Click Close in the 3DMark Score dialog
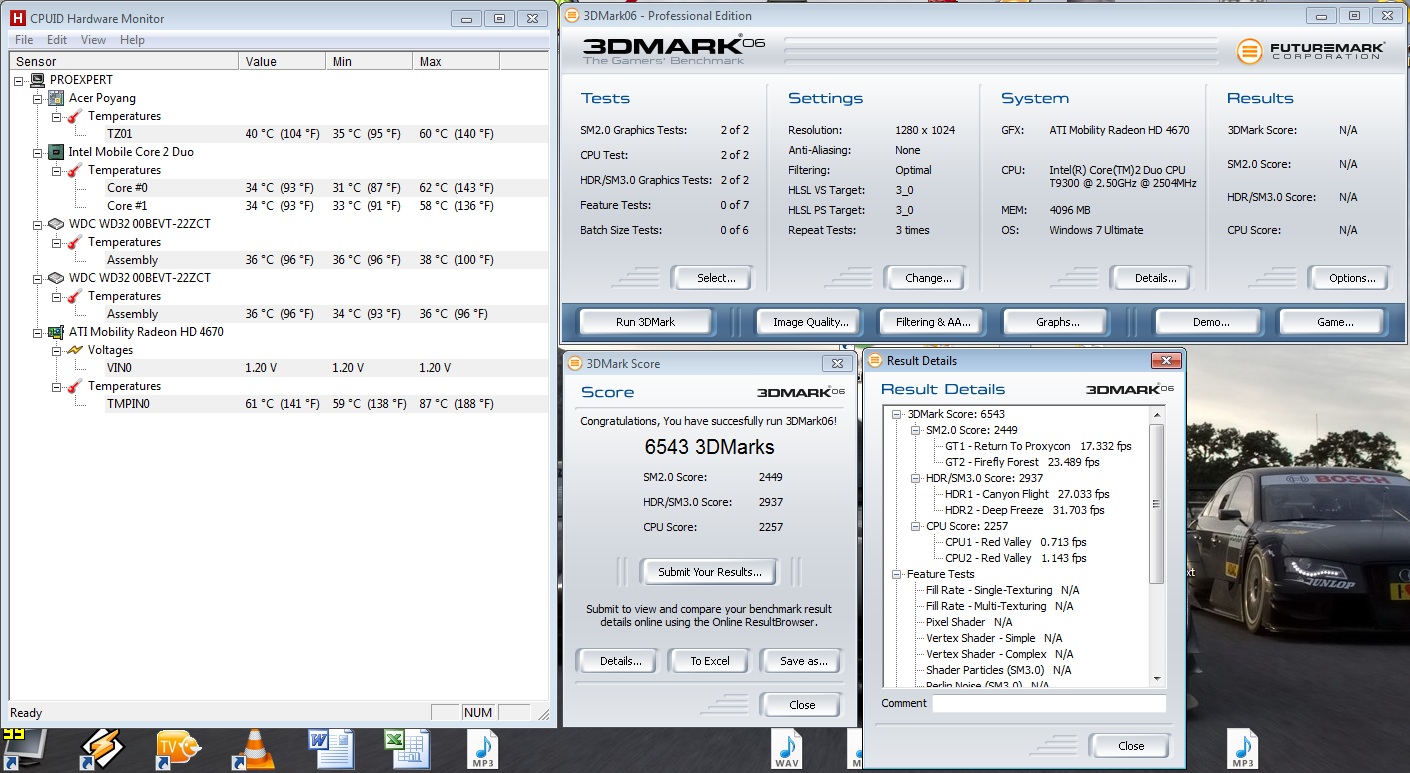The image size is (1410, 773). 802,705
